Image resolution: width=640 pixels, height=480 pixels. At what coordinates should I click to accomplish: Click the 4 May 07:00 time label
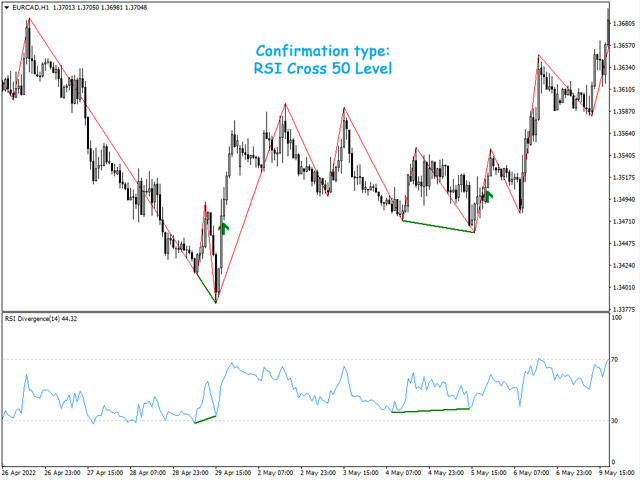404,473
